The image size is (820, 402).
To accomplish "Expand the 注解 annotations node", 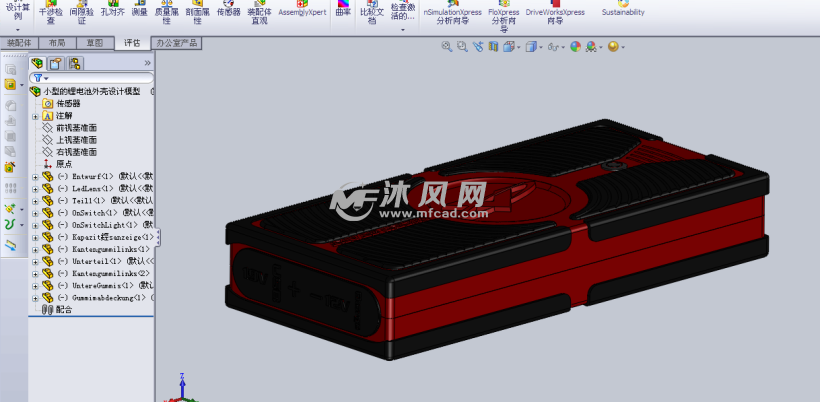I will tap(35, 116).
